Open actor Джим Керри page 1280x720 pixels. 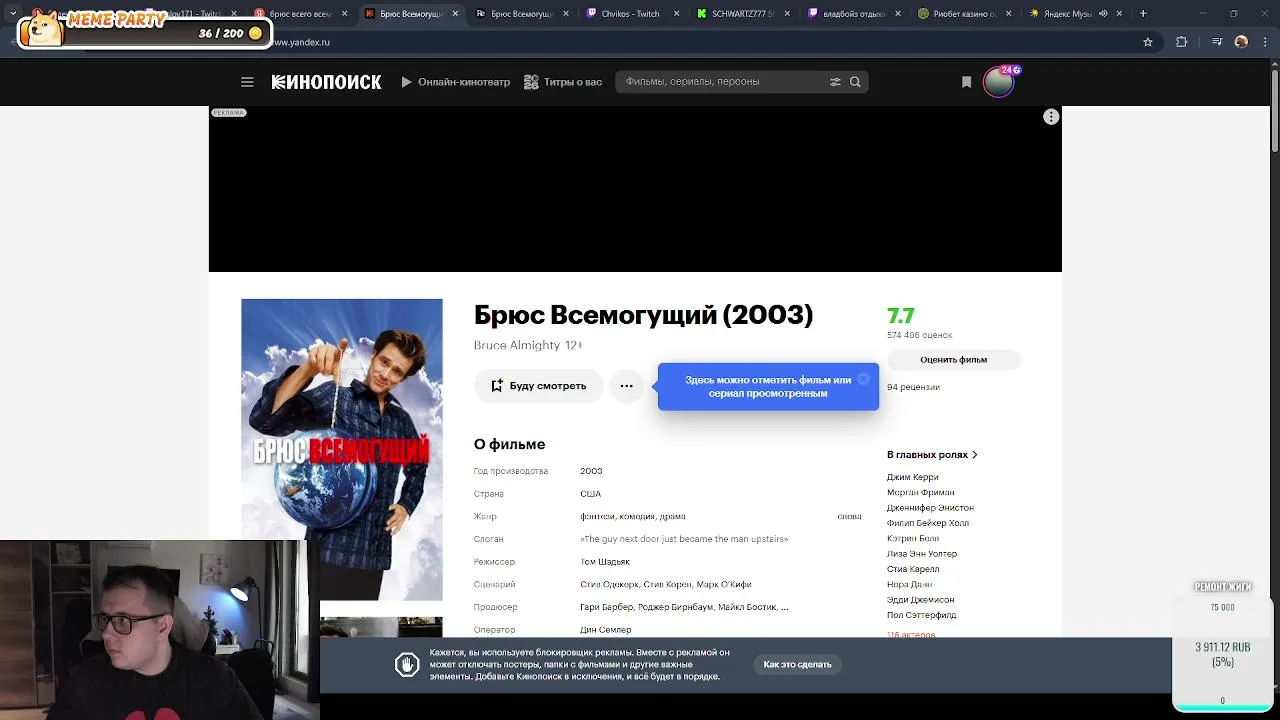pyautogui.click(x=912, y=477)
